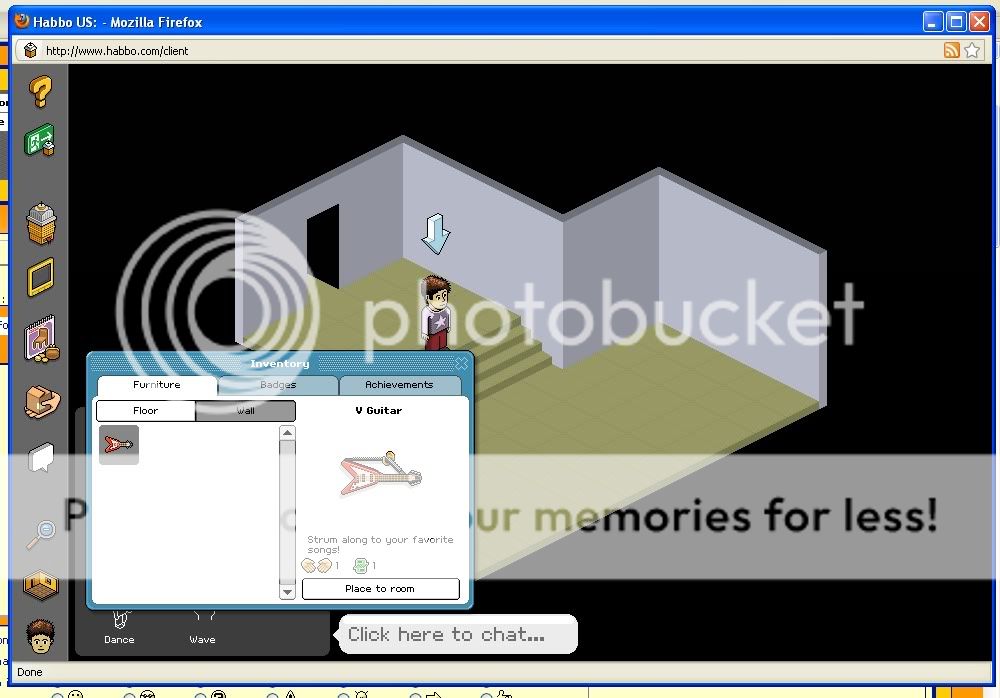This screenshot has height=698, width=1000.
Task: Open the catalog icon with coins
Action: [x=40, y=340]
